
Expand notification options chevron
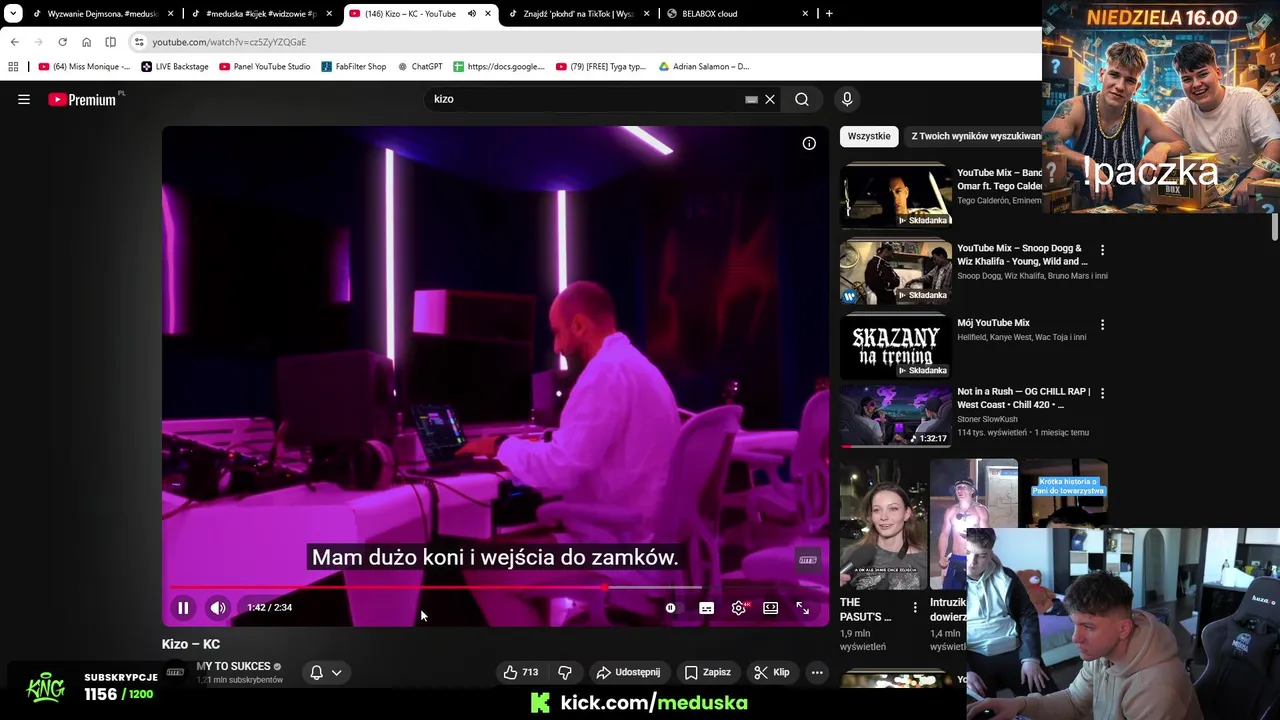tap(337, 672)
